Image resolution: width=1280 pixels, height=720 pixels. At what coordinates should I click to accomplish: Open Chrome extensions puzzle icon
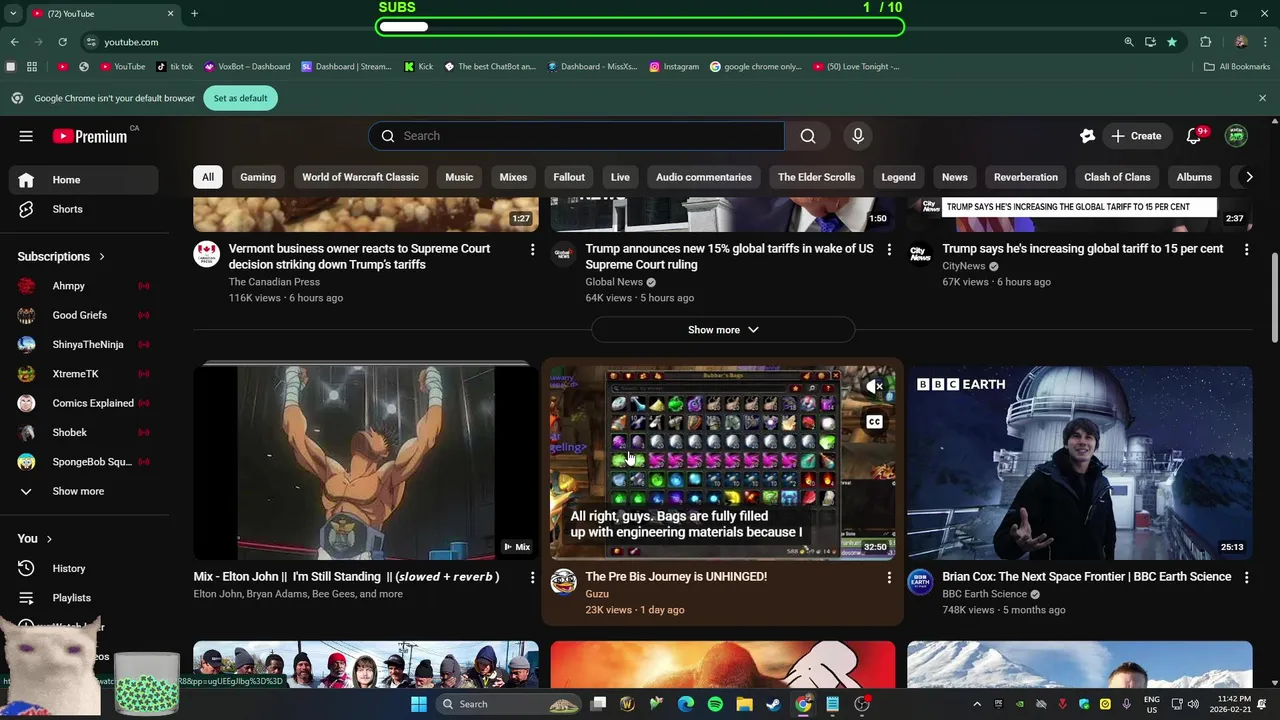pos(1205,42)
